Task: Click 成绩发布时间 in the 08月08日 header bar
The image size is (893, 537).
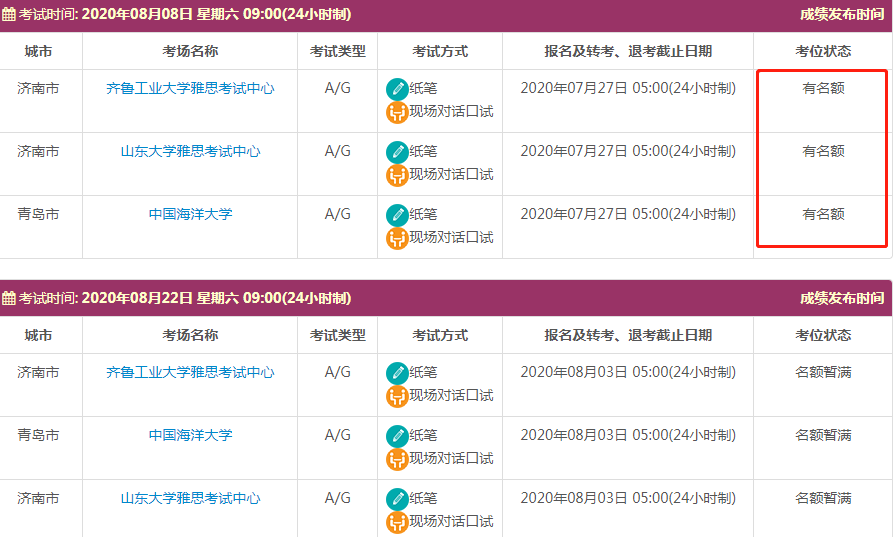Action: tap(841, 15)
